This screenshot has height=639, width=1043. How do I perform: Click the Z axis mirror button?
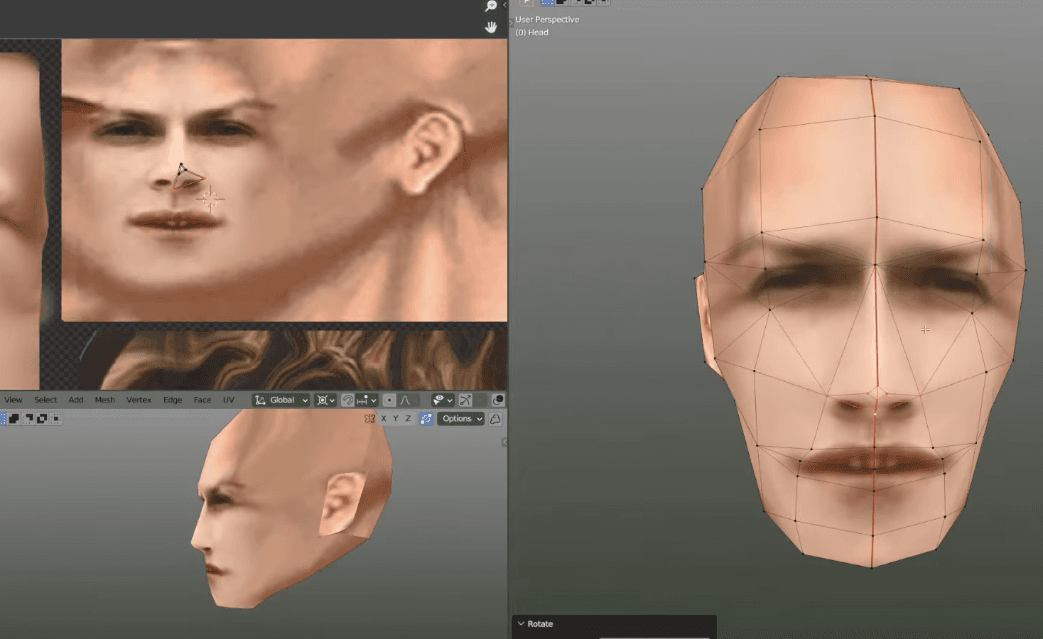(407, 419)
